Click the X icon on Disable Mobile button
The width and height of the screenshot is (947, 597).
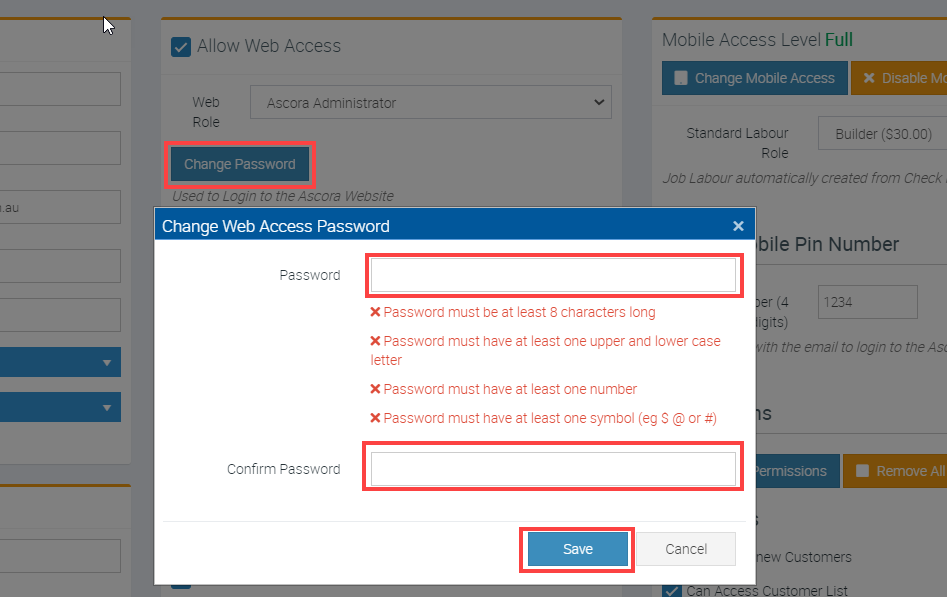868,78
